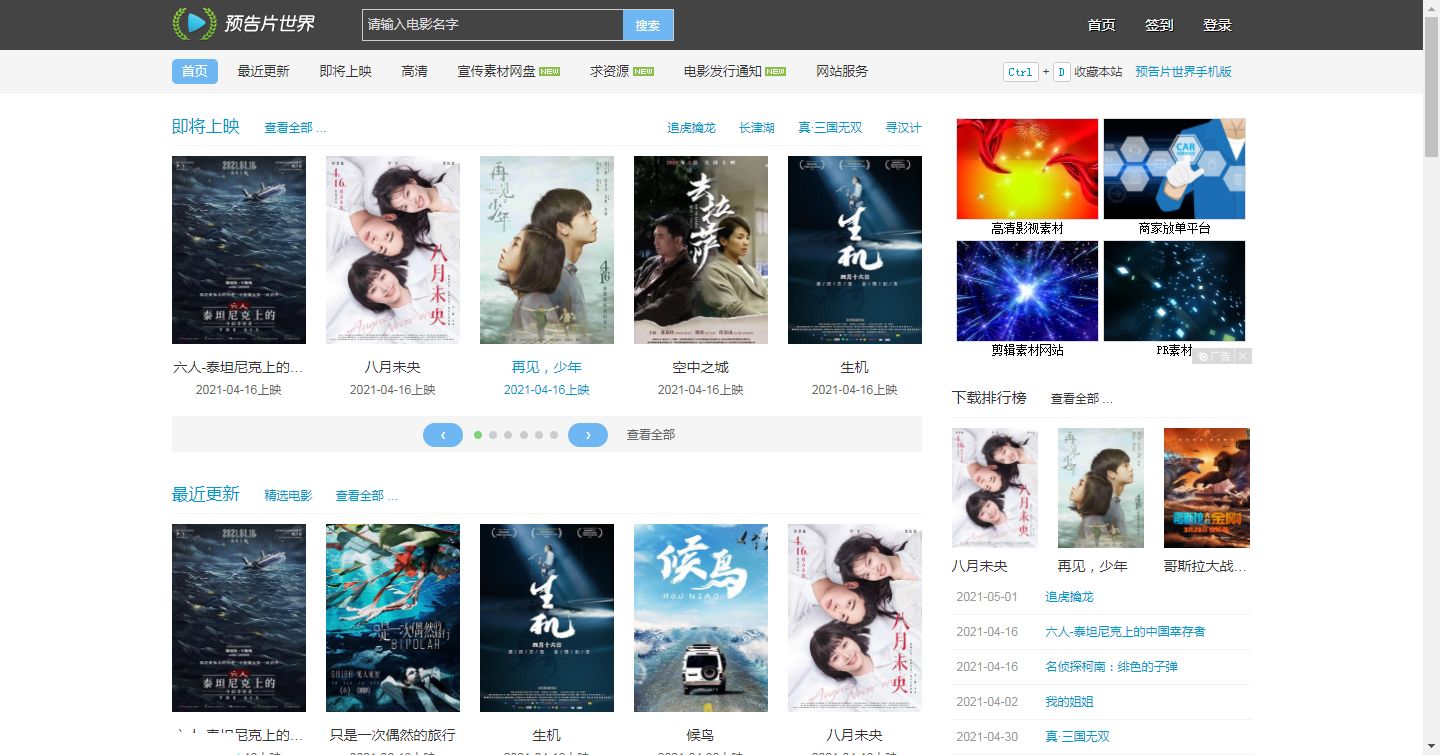Click the 空中之城 title text
The image size is (1440, 755).
701,367
